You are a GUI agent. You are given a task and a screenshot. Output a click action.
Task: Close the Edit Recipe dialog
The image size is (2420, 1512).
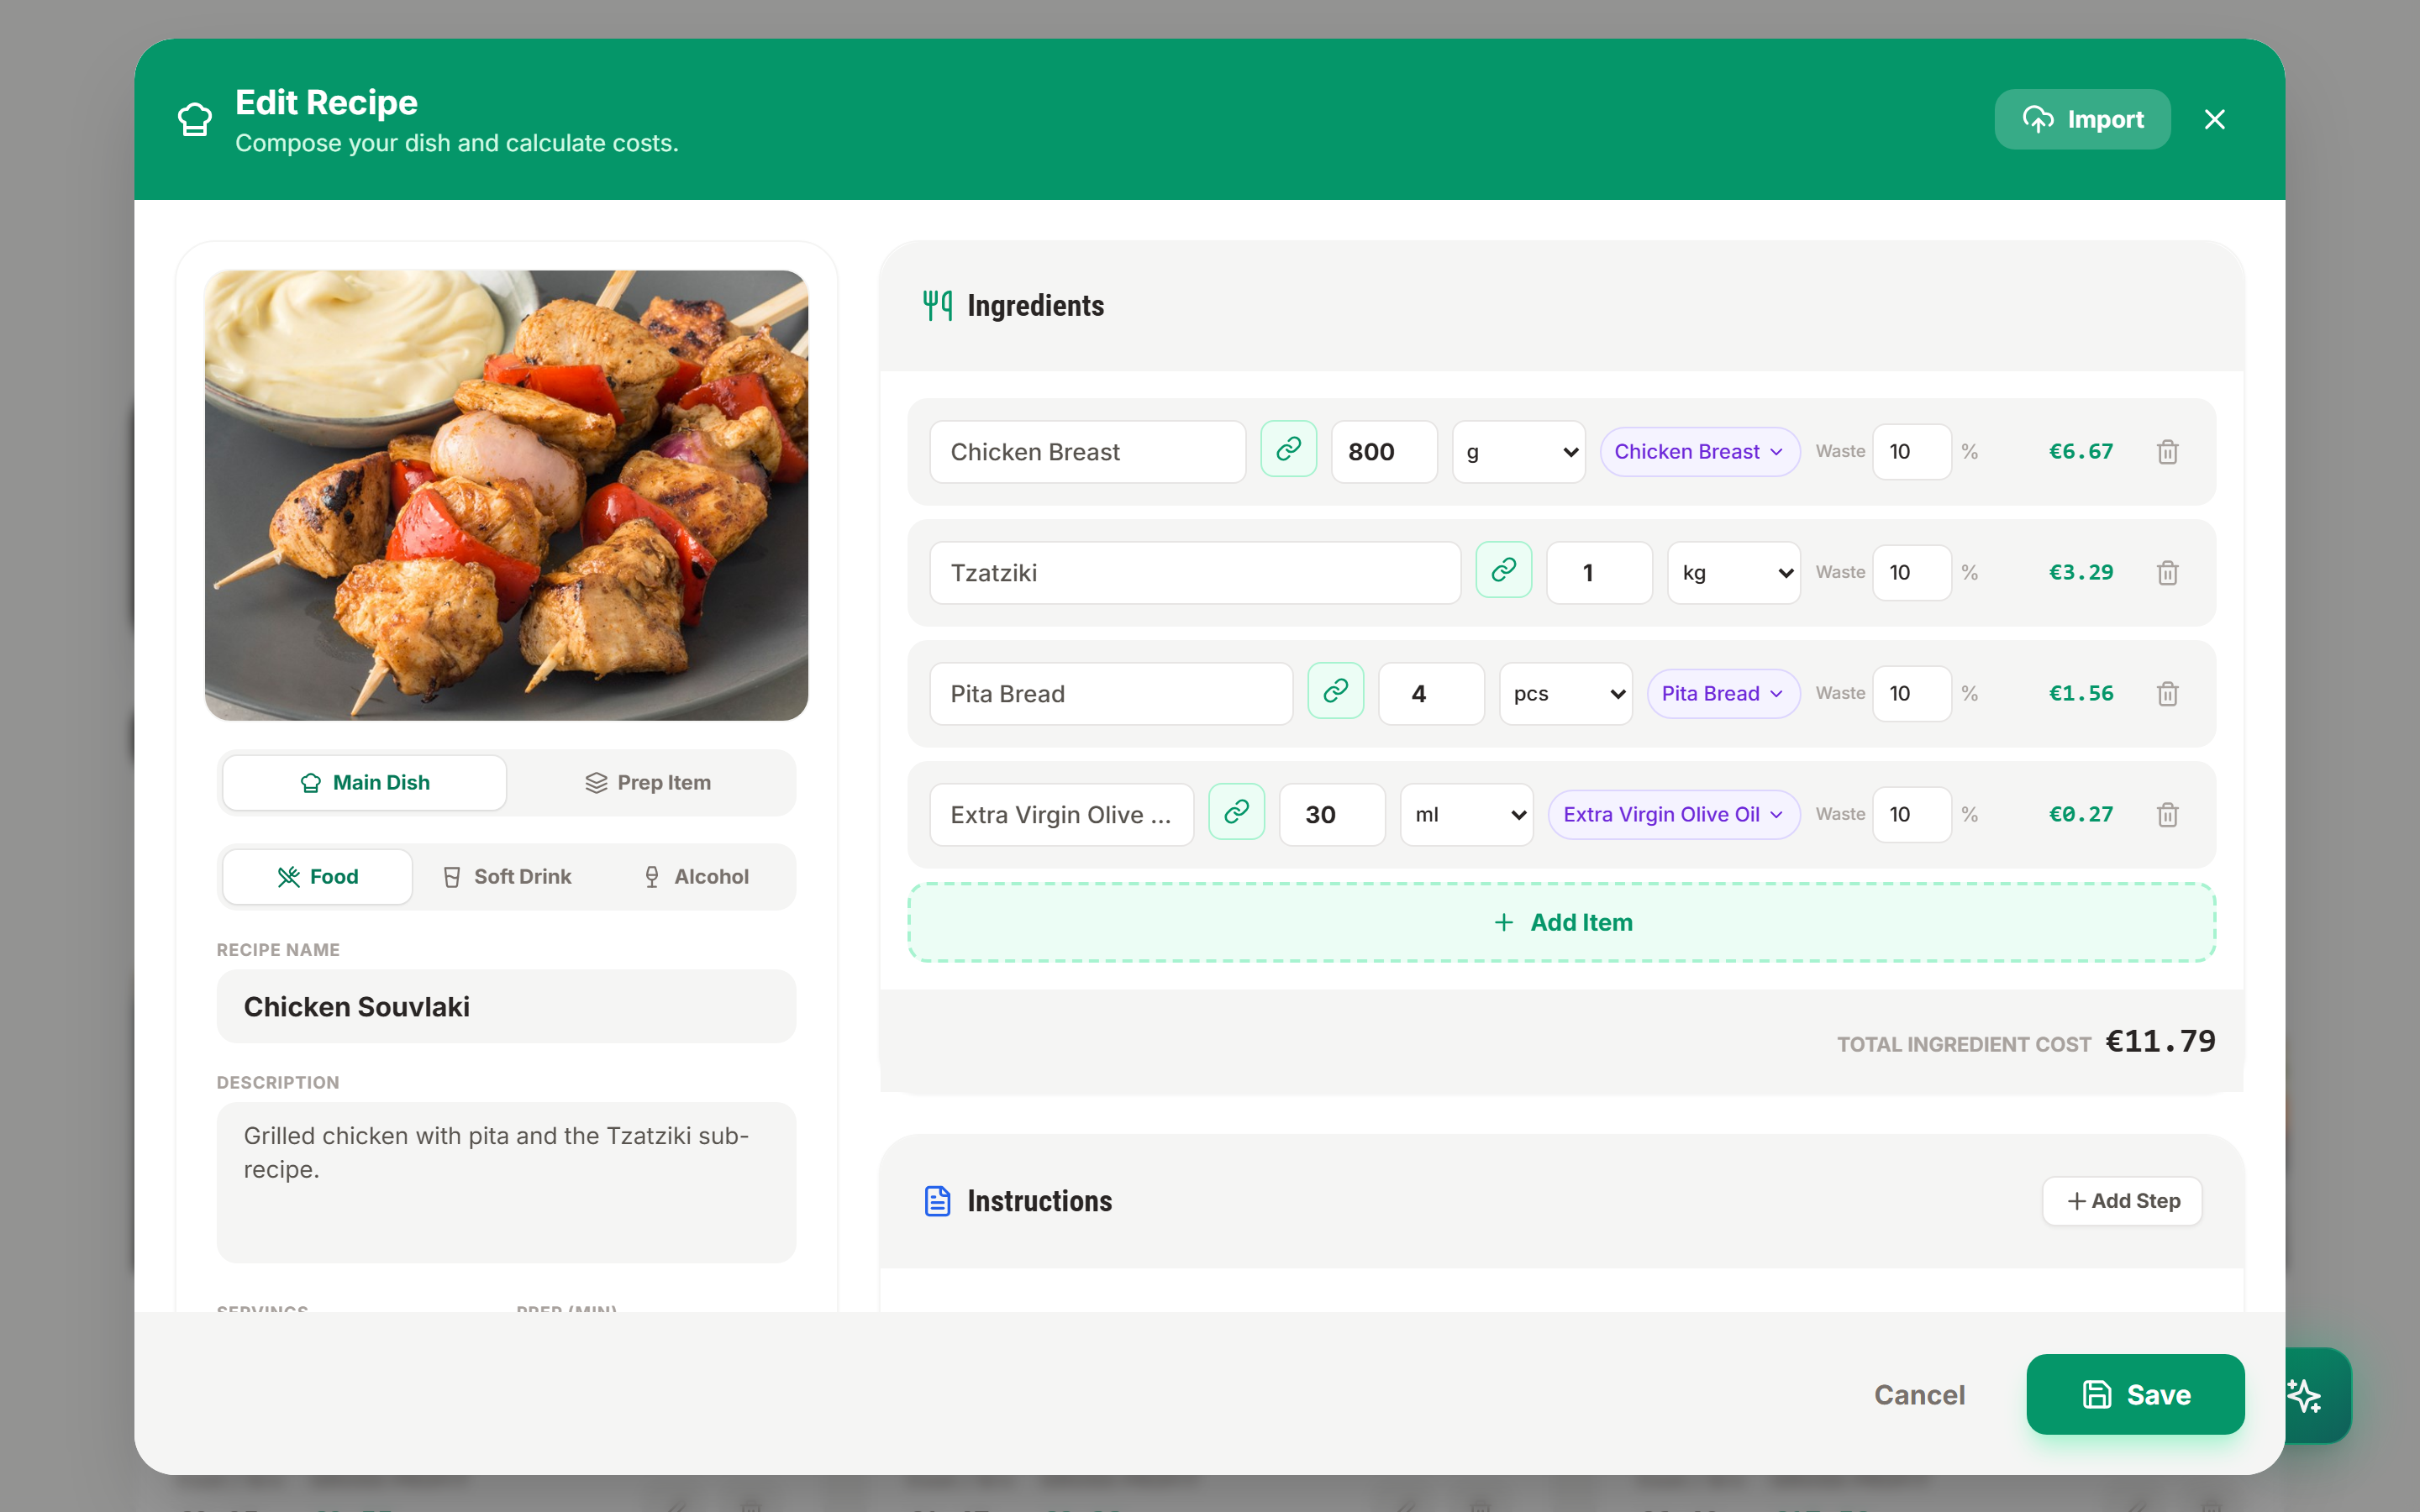(2214, 119)
